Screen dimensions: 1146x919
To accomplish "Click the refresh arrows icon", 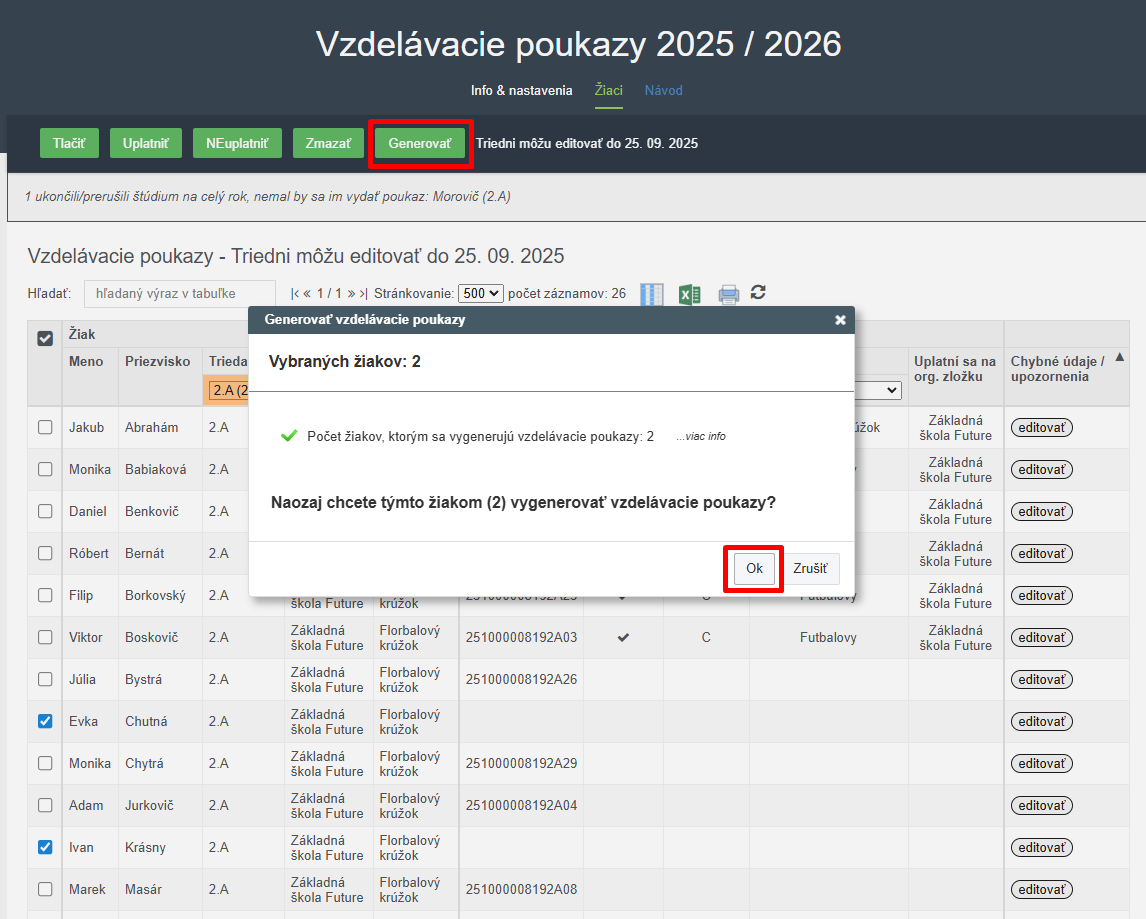I will coord(758,292).
